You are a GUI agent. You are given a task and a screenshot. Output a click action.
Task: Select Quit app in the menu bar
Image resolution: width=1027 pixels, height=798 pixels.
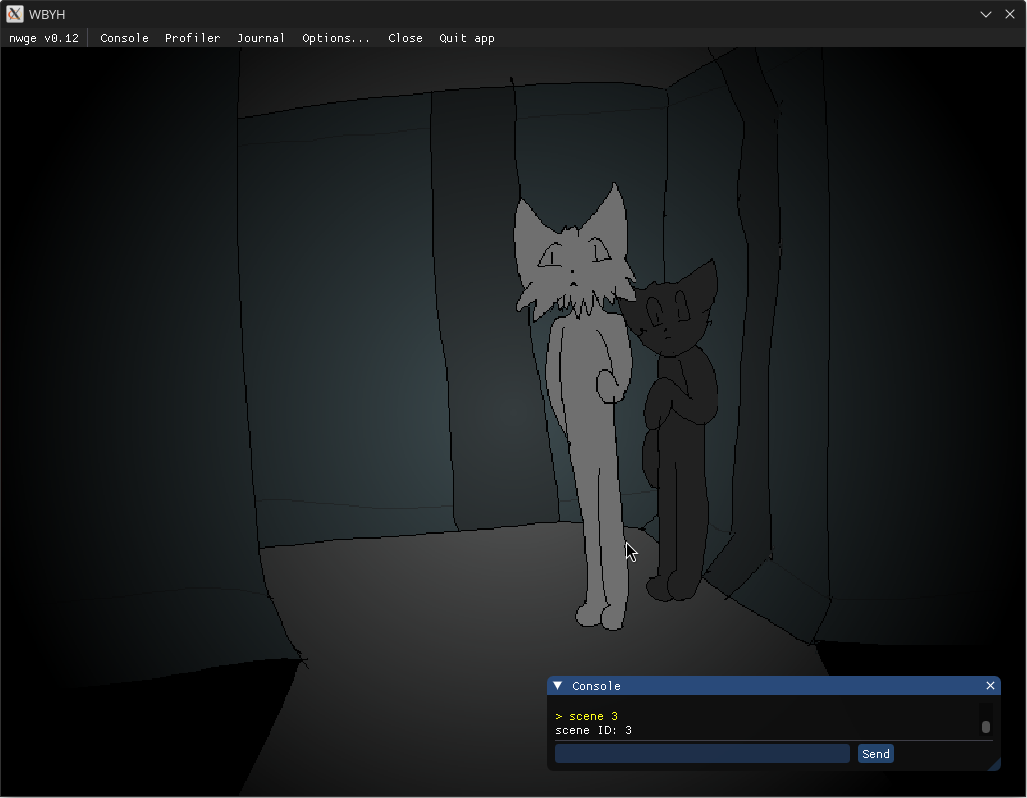467,38
